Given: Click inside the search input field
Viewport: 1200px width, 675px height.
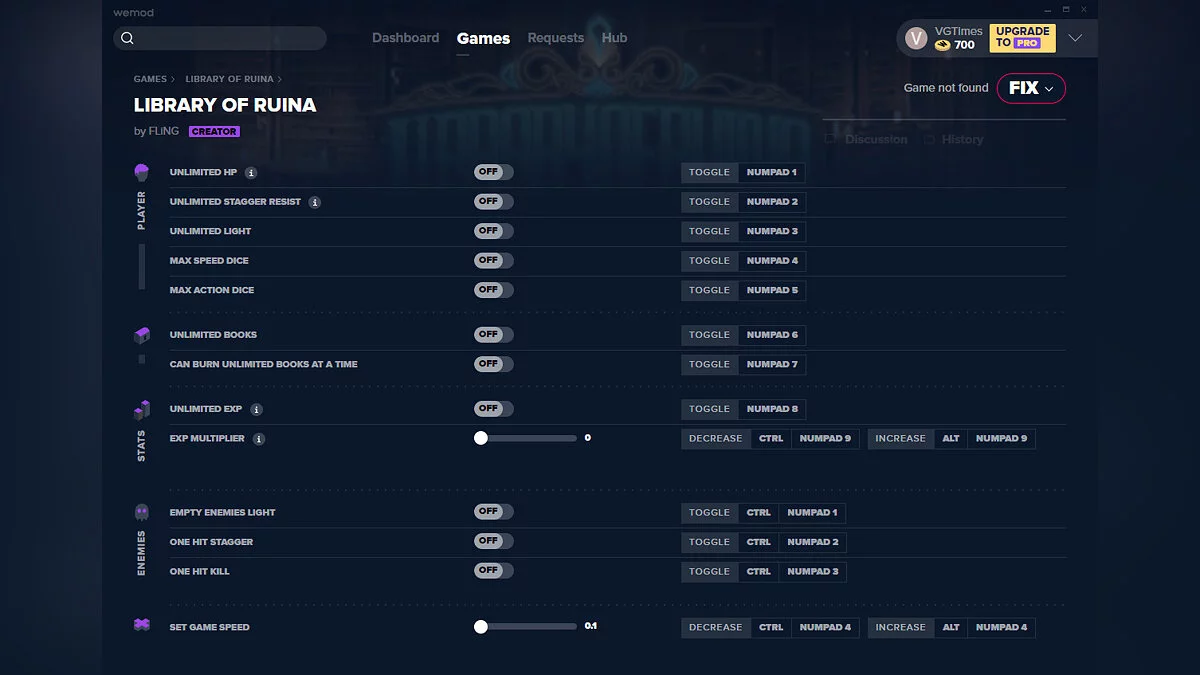Looking at the screenshot, I should [220, 39].
